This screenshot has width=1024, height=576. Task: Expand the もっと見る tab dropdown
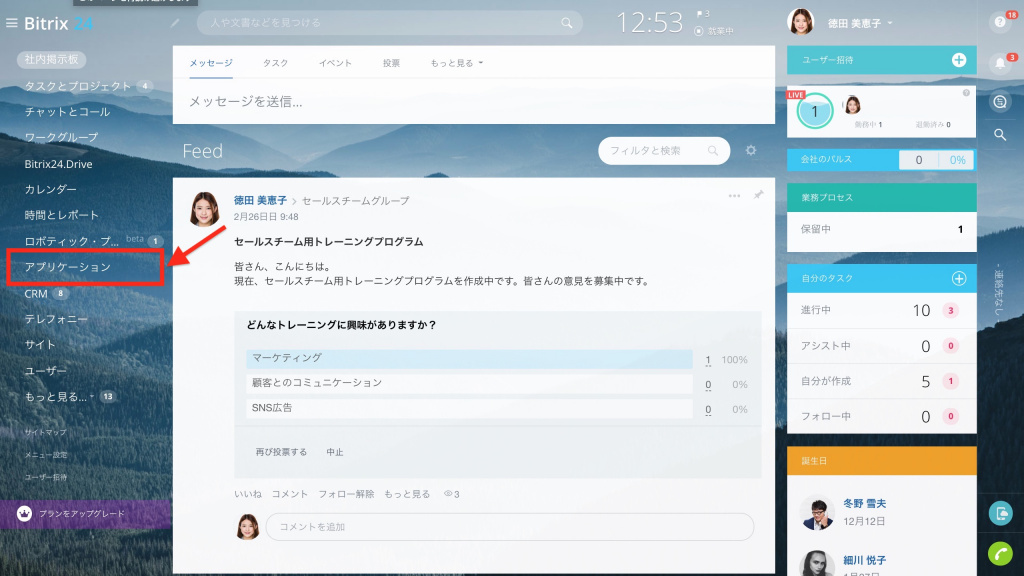click(x=456, y=63)
